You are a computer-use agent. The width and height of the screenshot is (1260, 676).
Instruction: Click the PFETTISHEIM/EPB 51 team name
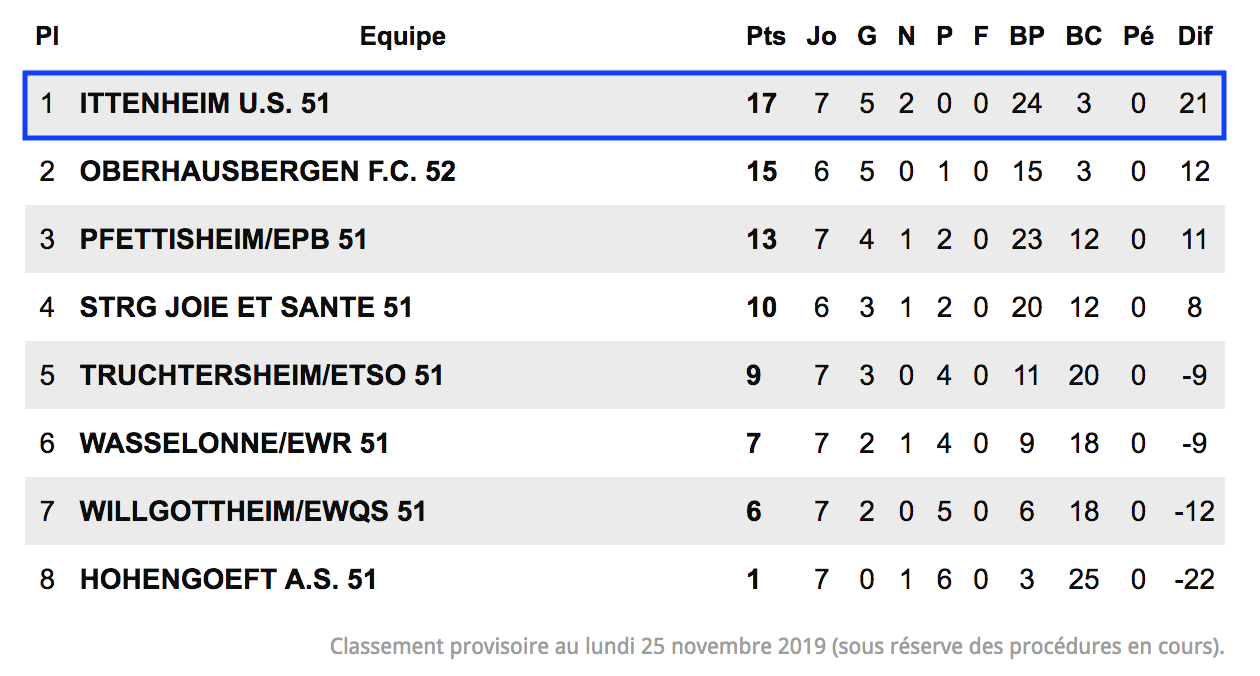(x=224, y=240)
